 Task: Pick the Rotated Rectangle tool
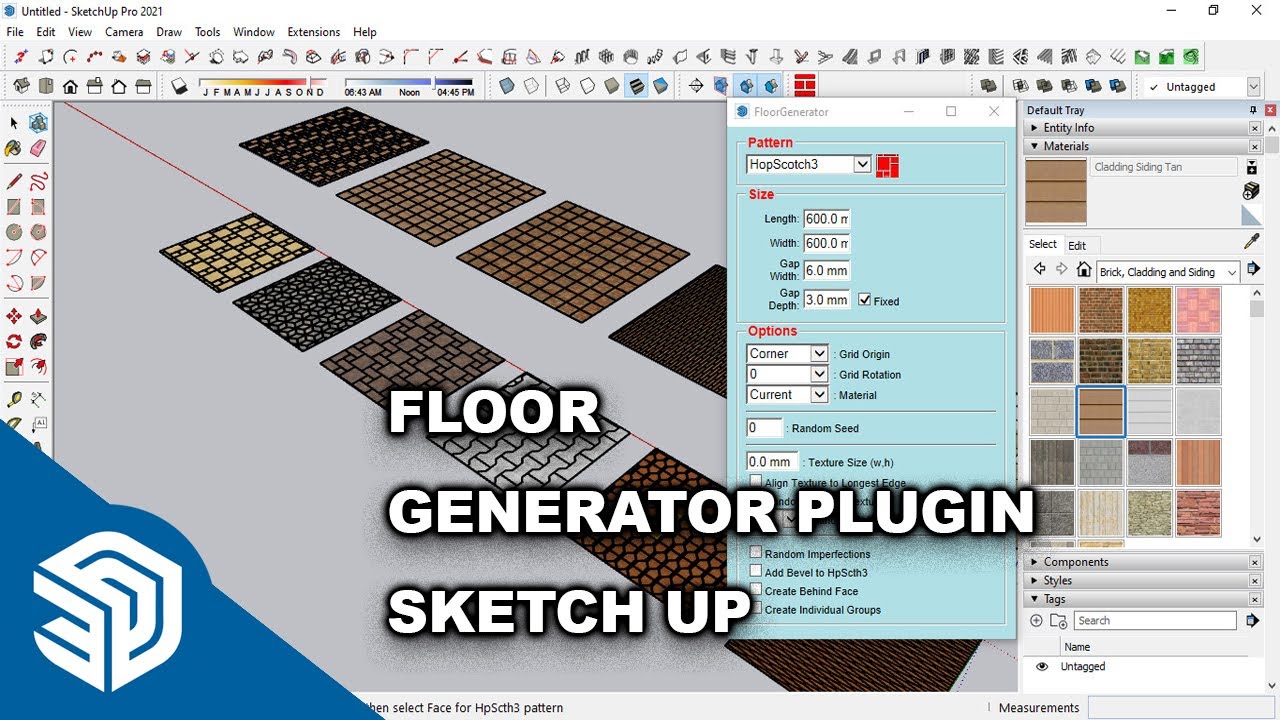pos(38,207)
